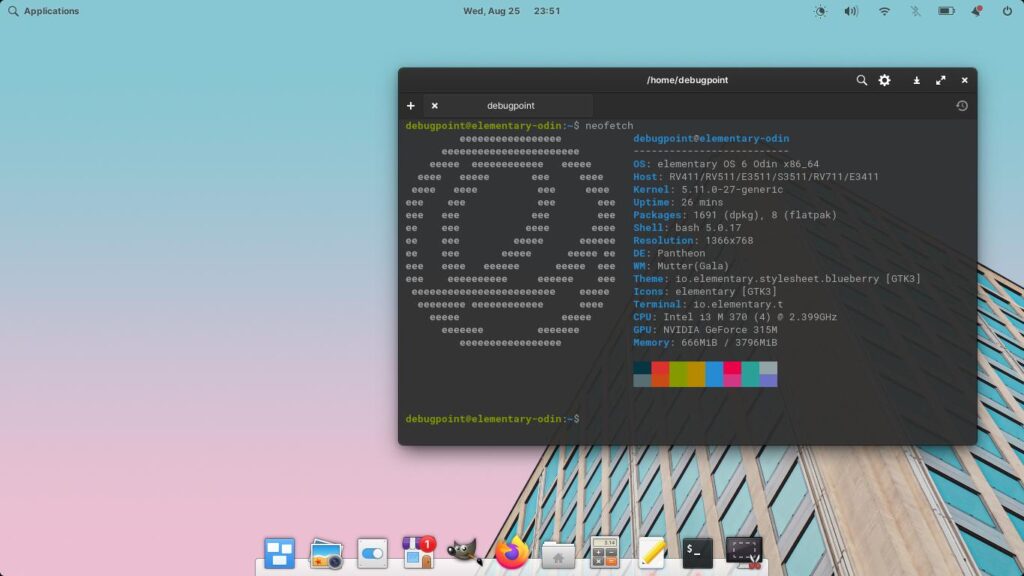This screenshot has width=1024, height=576.
Task: Open the Applications menu
Action: (40, 11)
